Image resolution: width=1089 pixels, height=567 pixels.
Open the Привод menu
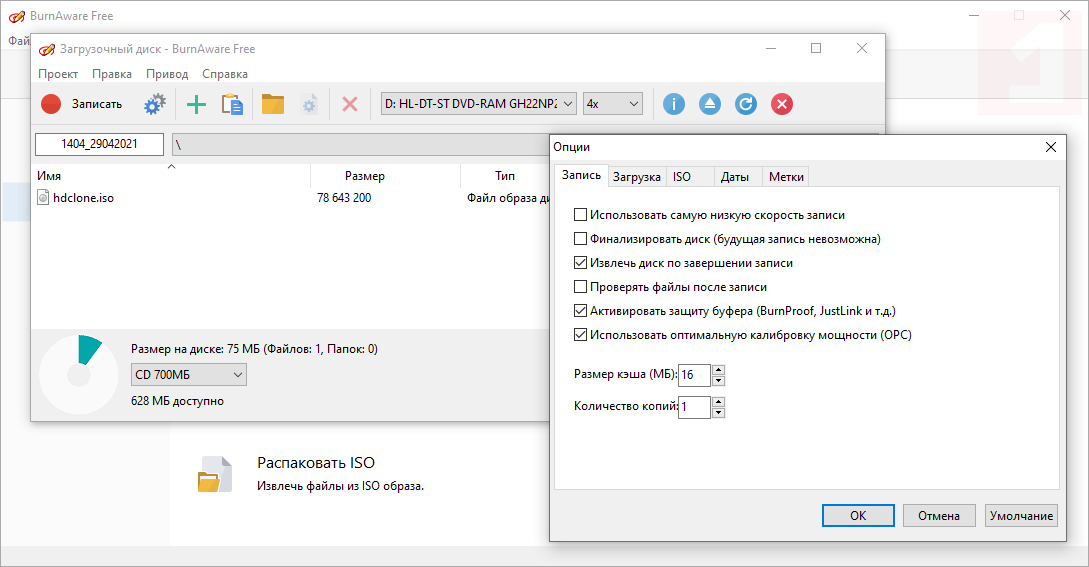pos(167,74)
